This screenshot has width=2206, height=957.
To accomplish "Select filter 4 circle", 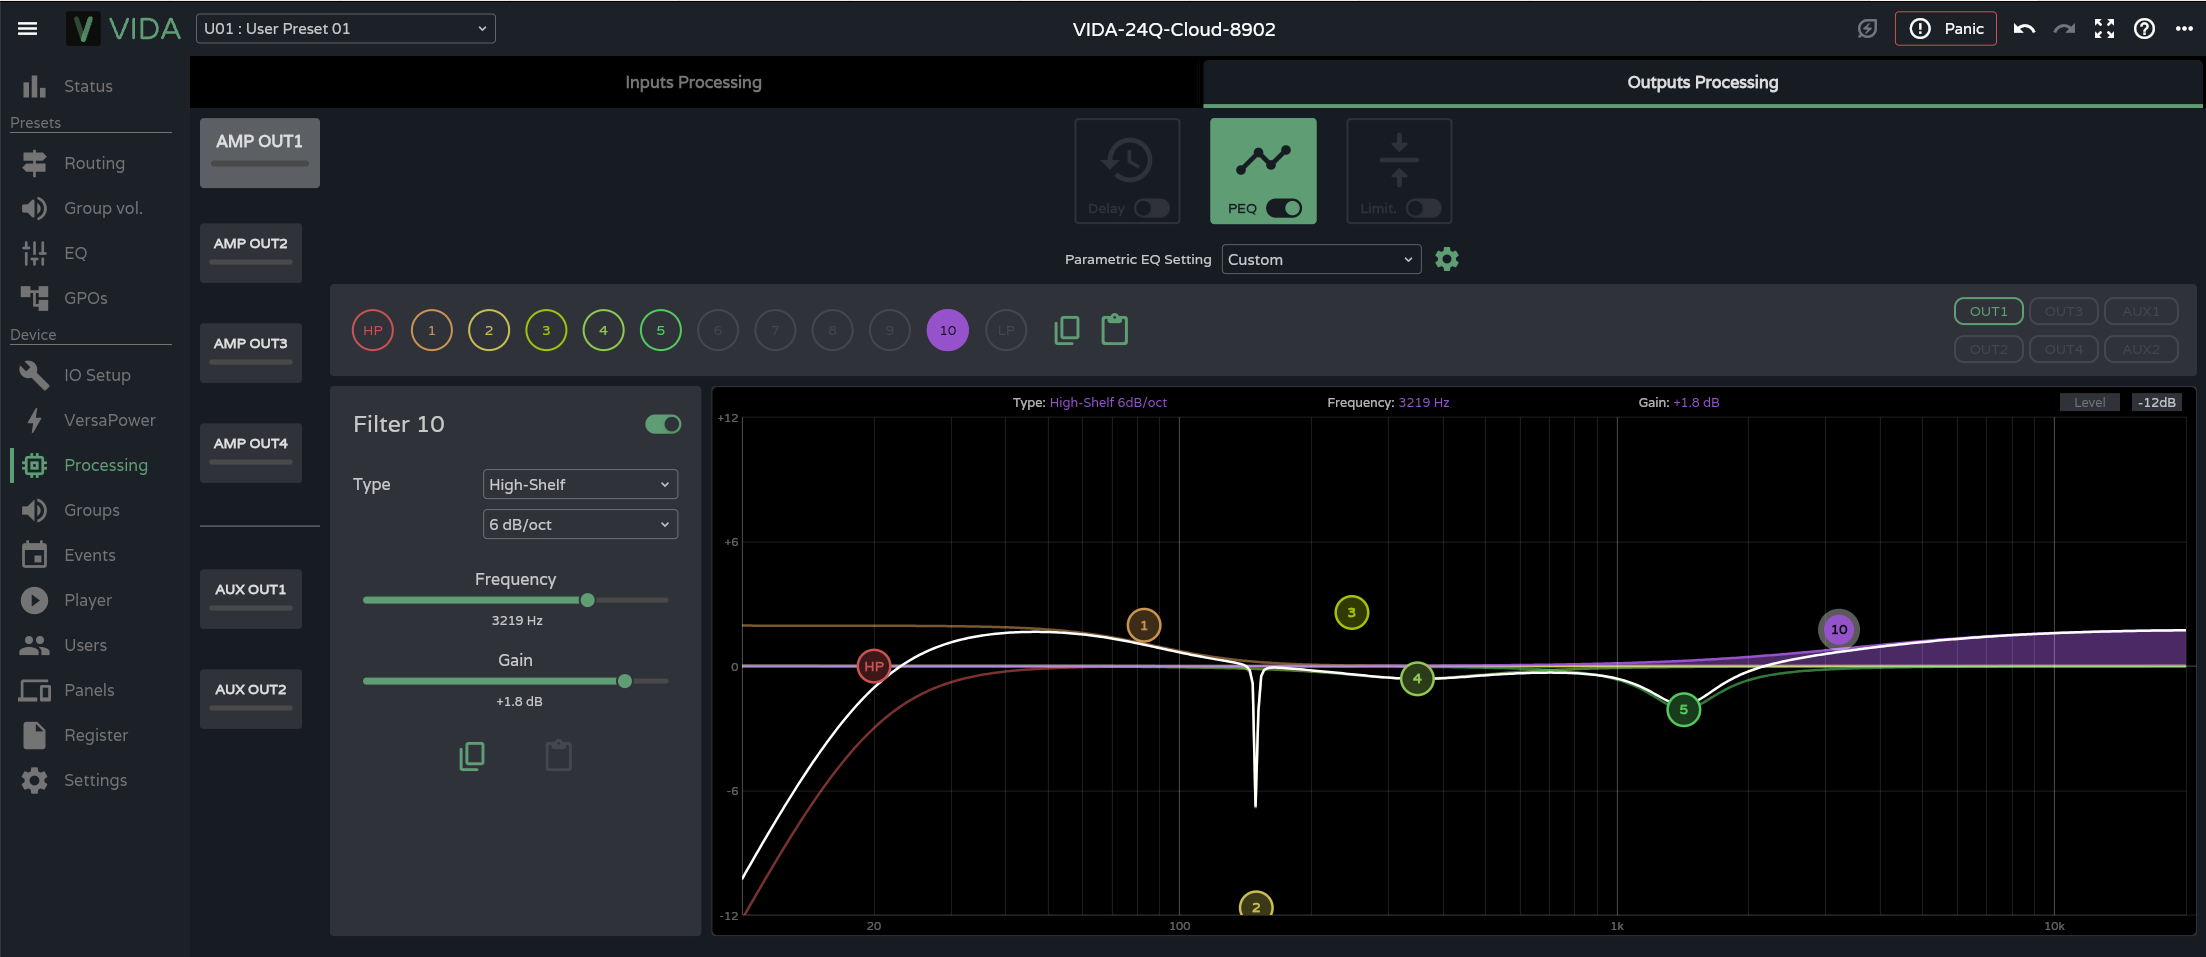I will [x=603, y=330].
